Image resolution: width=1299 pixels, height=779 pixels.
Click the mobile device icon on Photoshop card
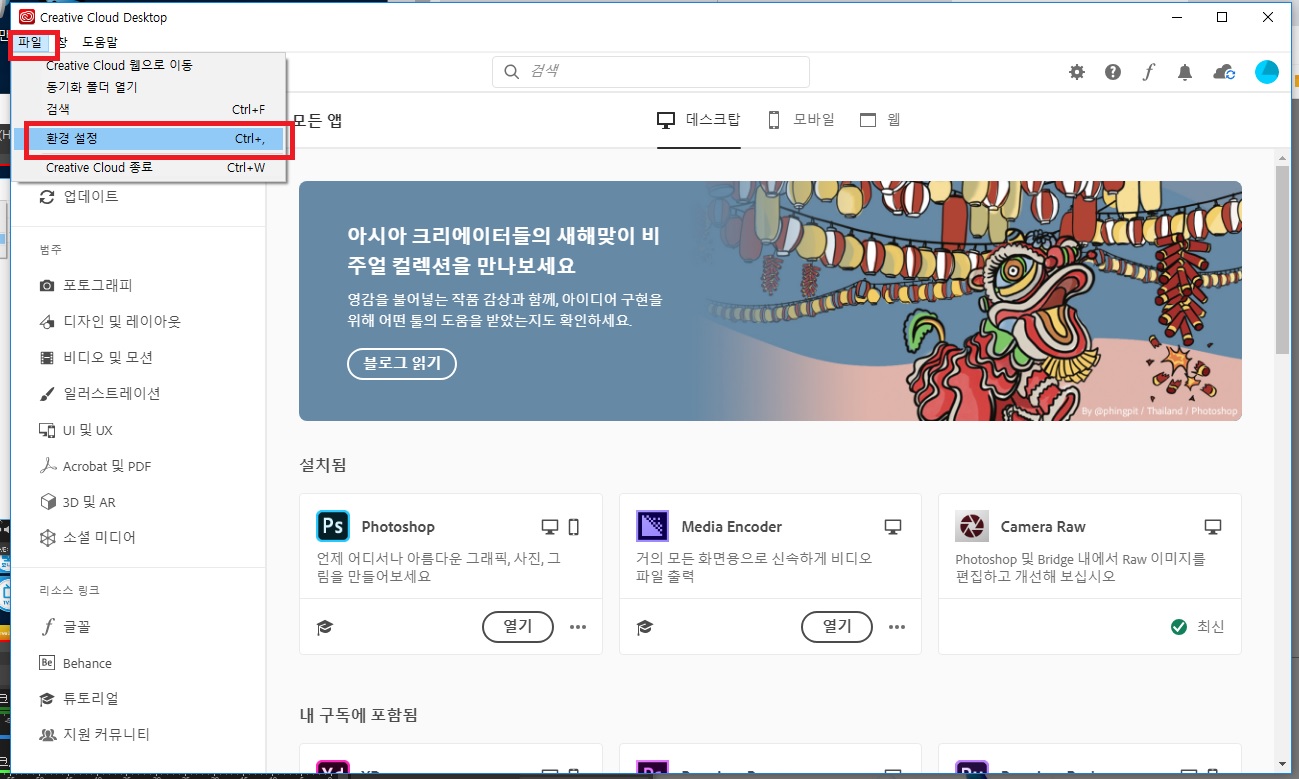574,526
